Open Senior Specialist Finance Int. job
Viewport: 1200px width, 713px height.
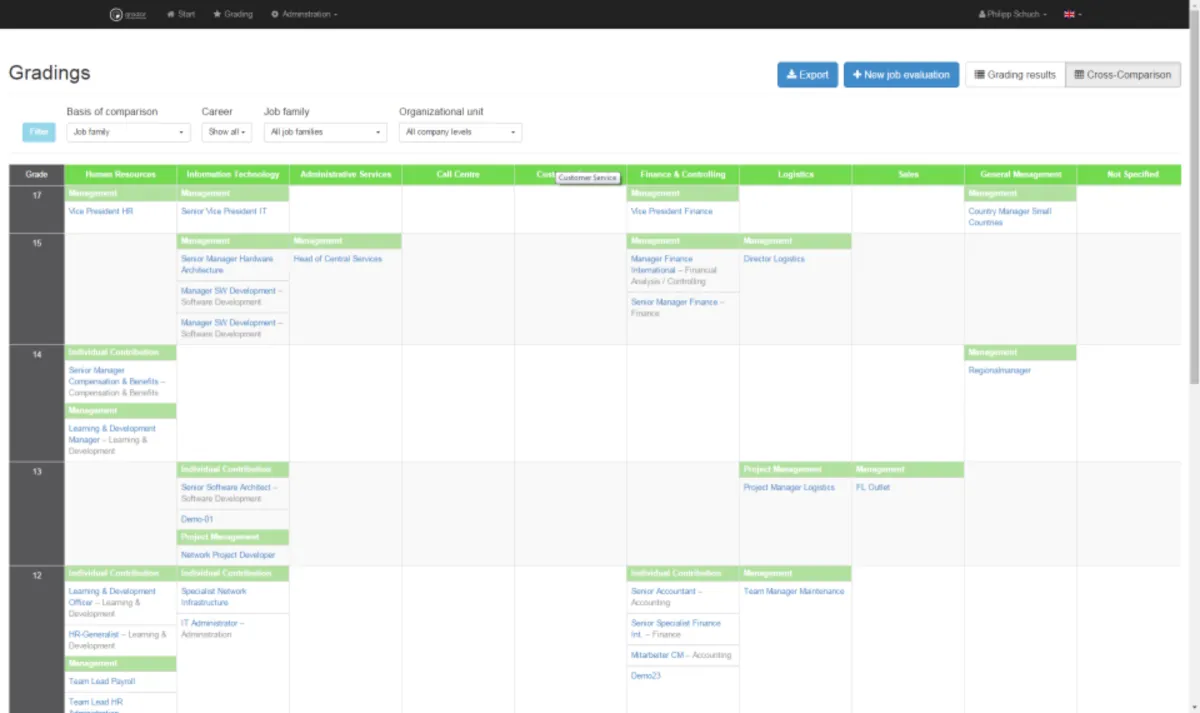click(x=676, y=629)
